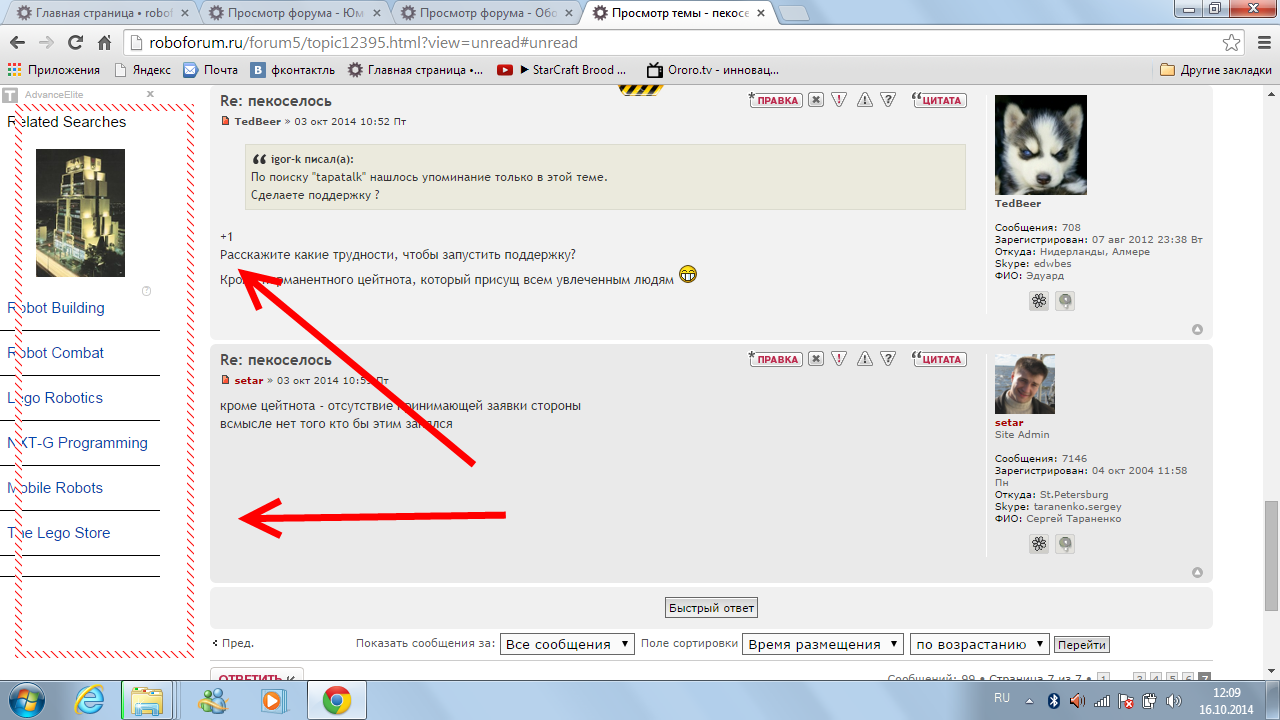Screen dimensions: 1280x720
Task: Jump to top from TedBeer's post arrow
Action: (x=1197, y=330)
